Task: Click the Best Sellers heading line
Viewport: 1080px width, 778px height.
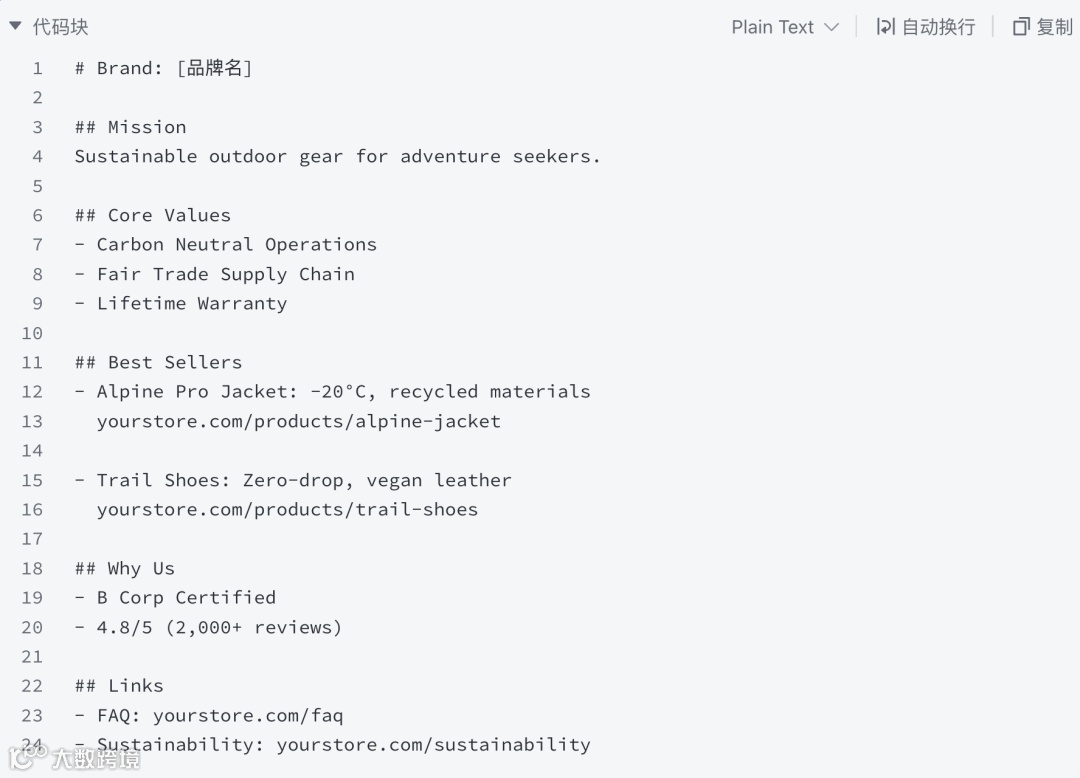Action: [x=158, y=362]
